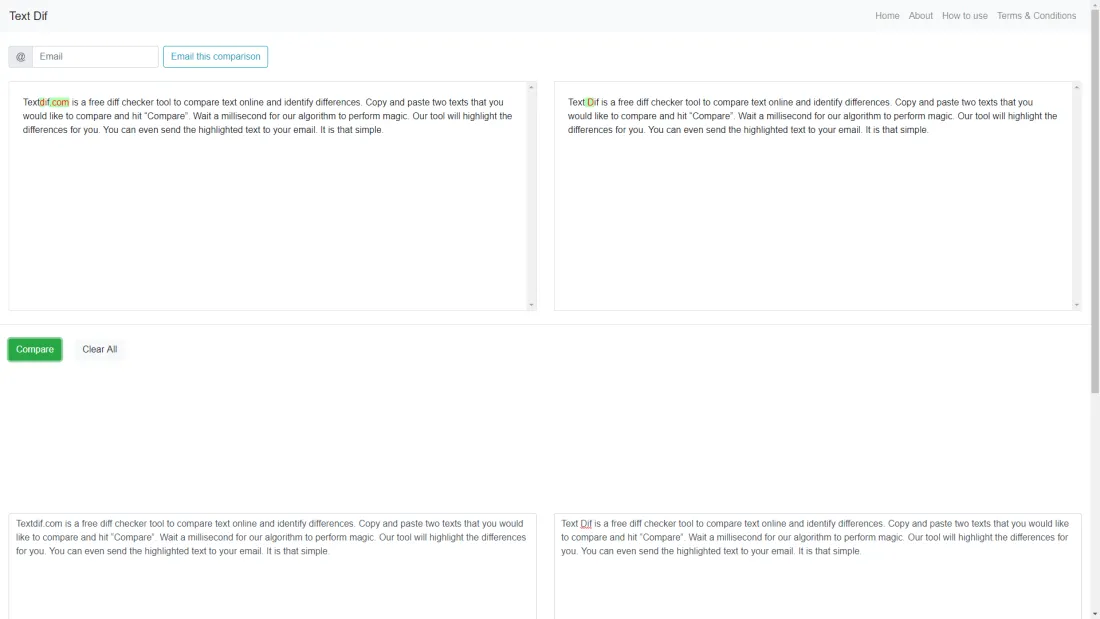The width and height of the screenshot is (1100, 619).
Task: Open the Terms & Conditions page
Action: (x=1037, y=15)
